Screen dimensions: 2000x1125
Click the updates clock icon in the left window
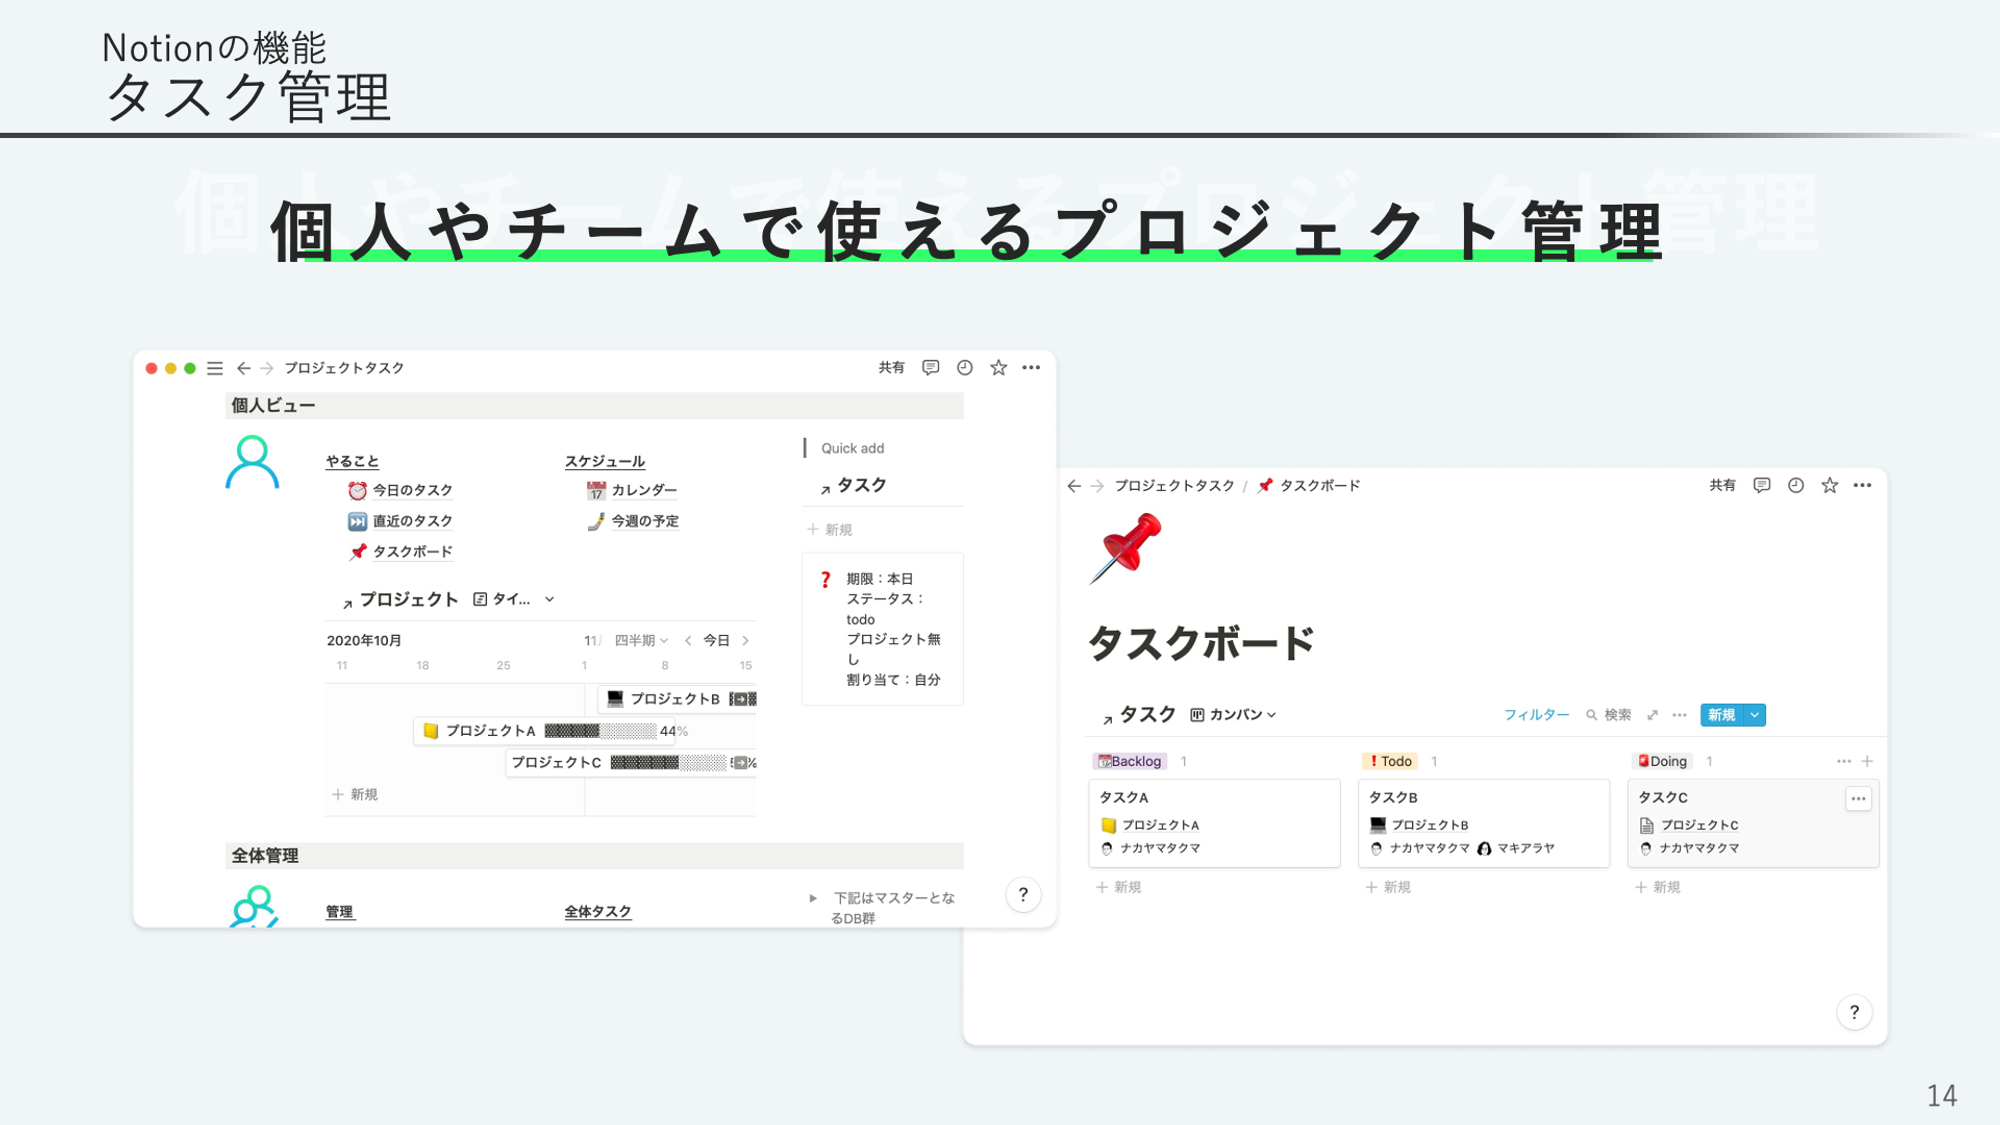tap(964, 368)
